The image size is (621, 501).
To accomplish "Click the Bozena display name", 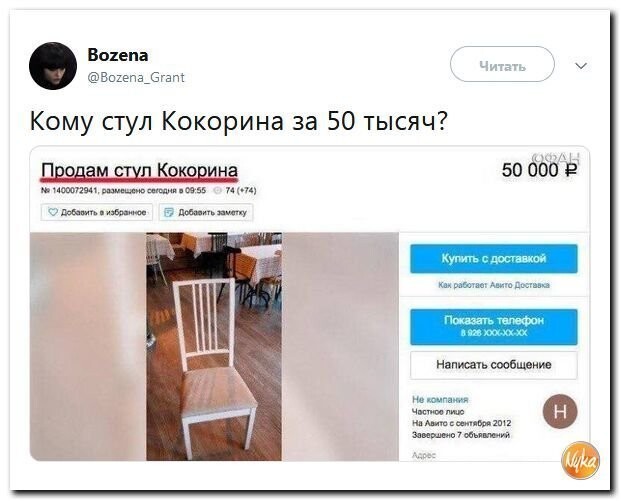I will [118, 55].
